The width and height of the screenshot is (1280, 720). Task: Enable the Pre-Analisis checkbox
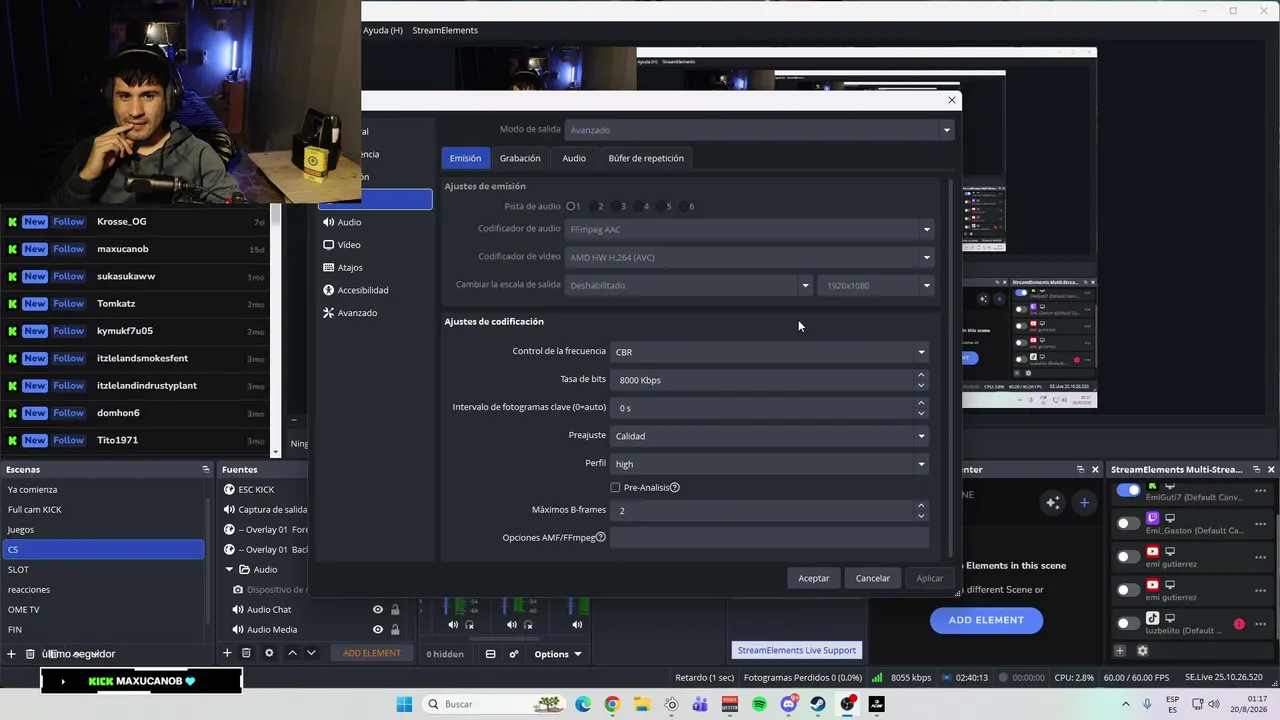tap(615, 488)
